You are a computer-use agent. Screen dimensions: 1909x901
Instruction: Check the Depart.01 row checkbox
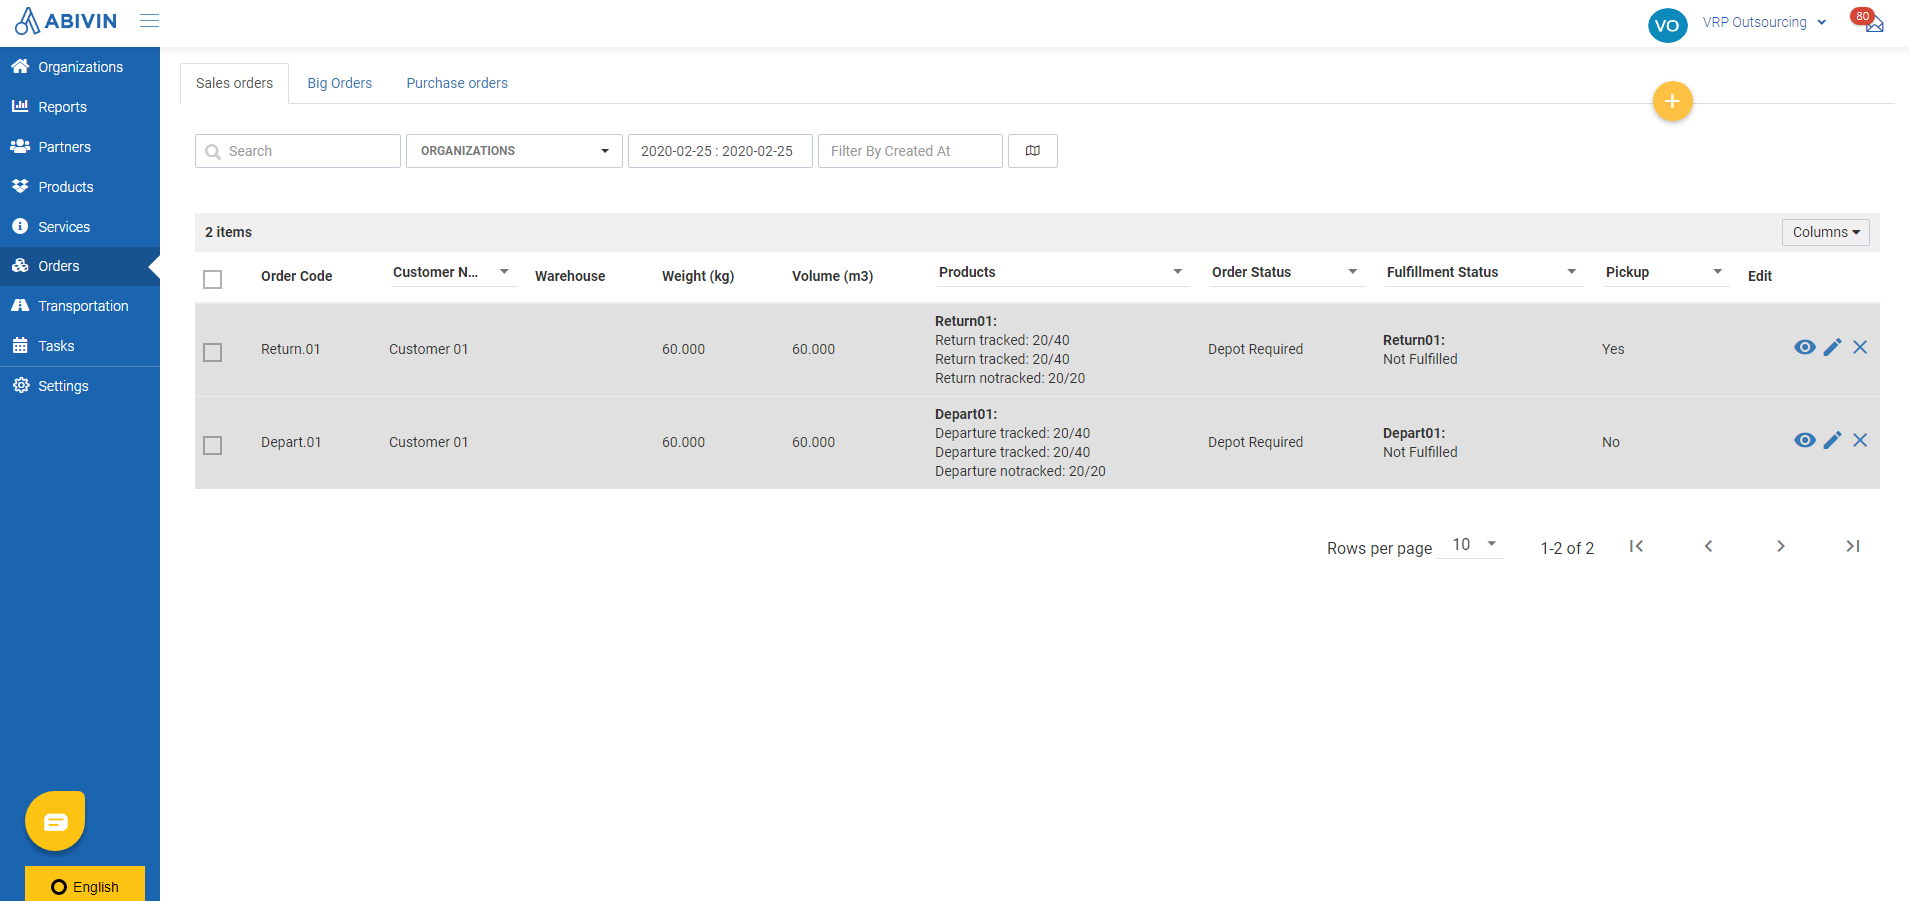pyautogui.click(x=212, y=445)
